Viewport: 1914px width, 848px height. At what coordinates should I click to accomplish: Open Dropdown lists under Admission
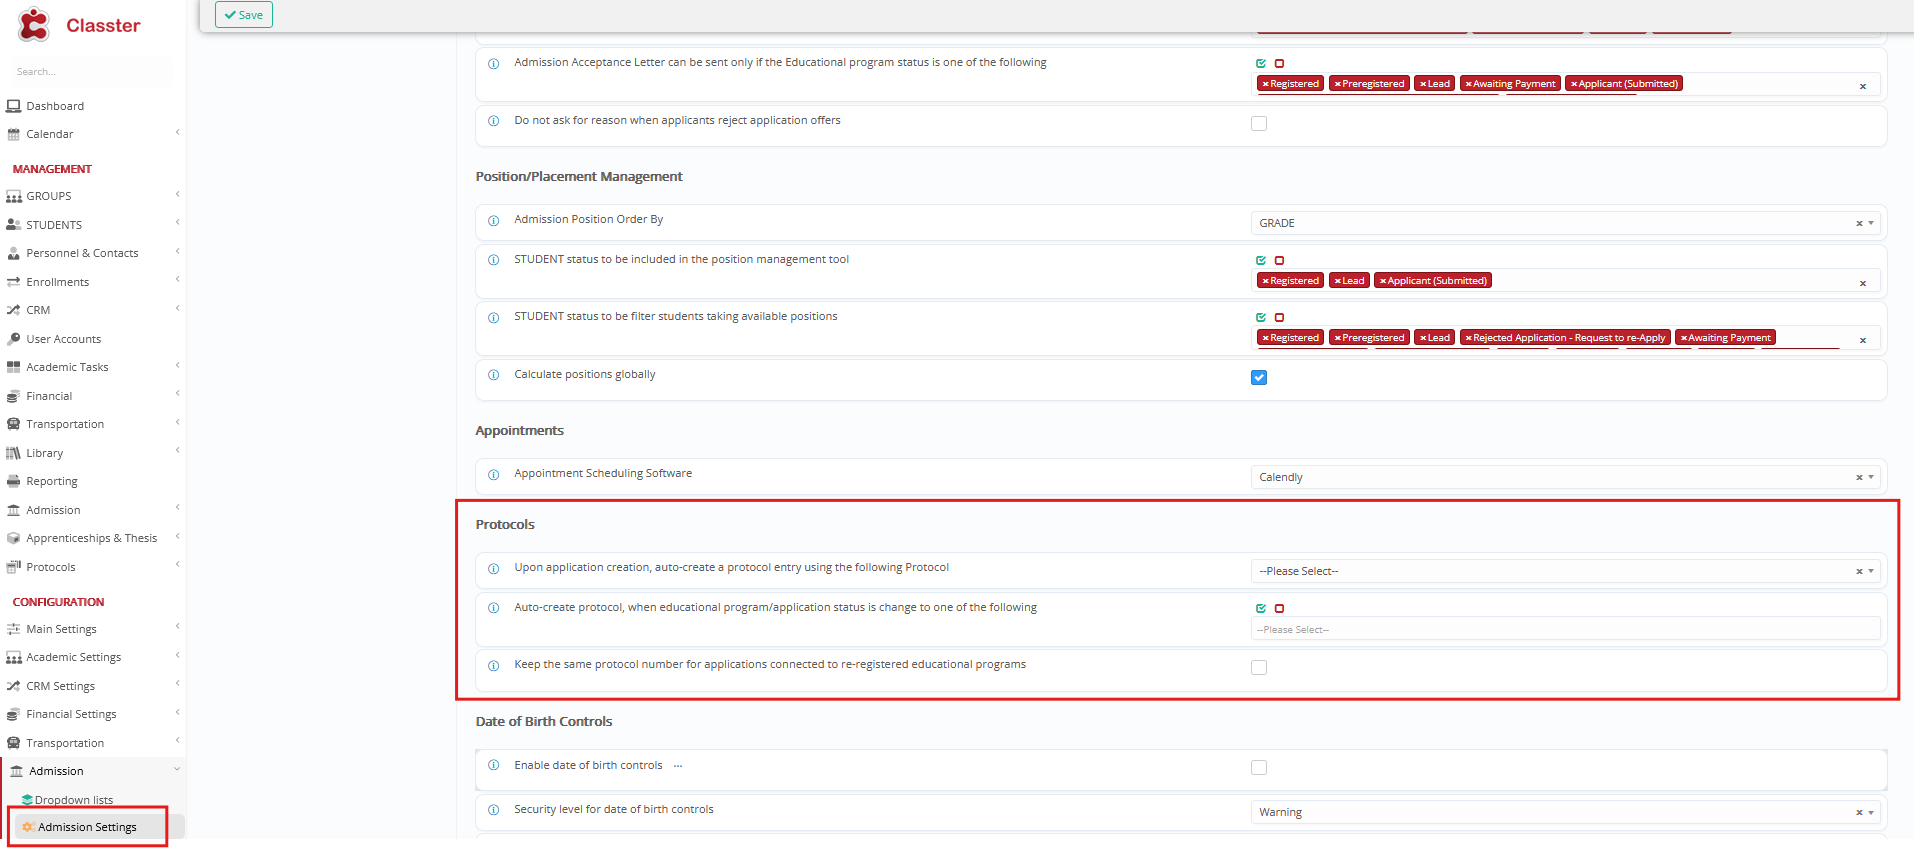pyautogui.click(x=74, y=800)
